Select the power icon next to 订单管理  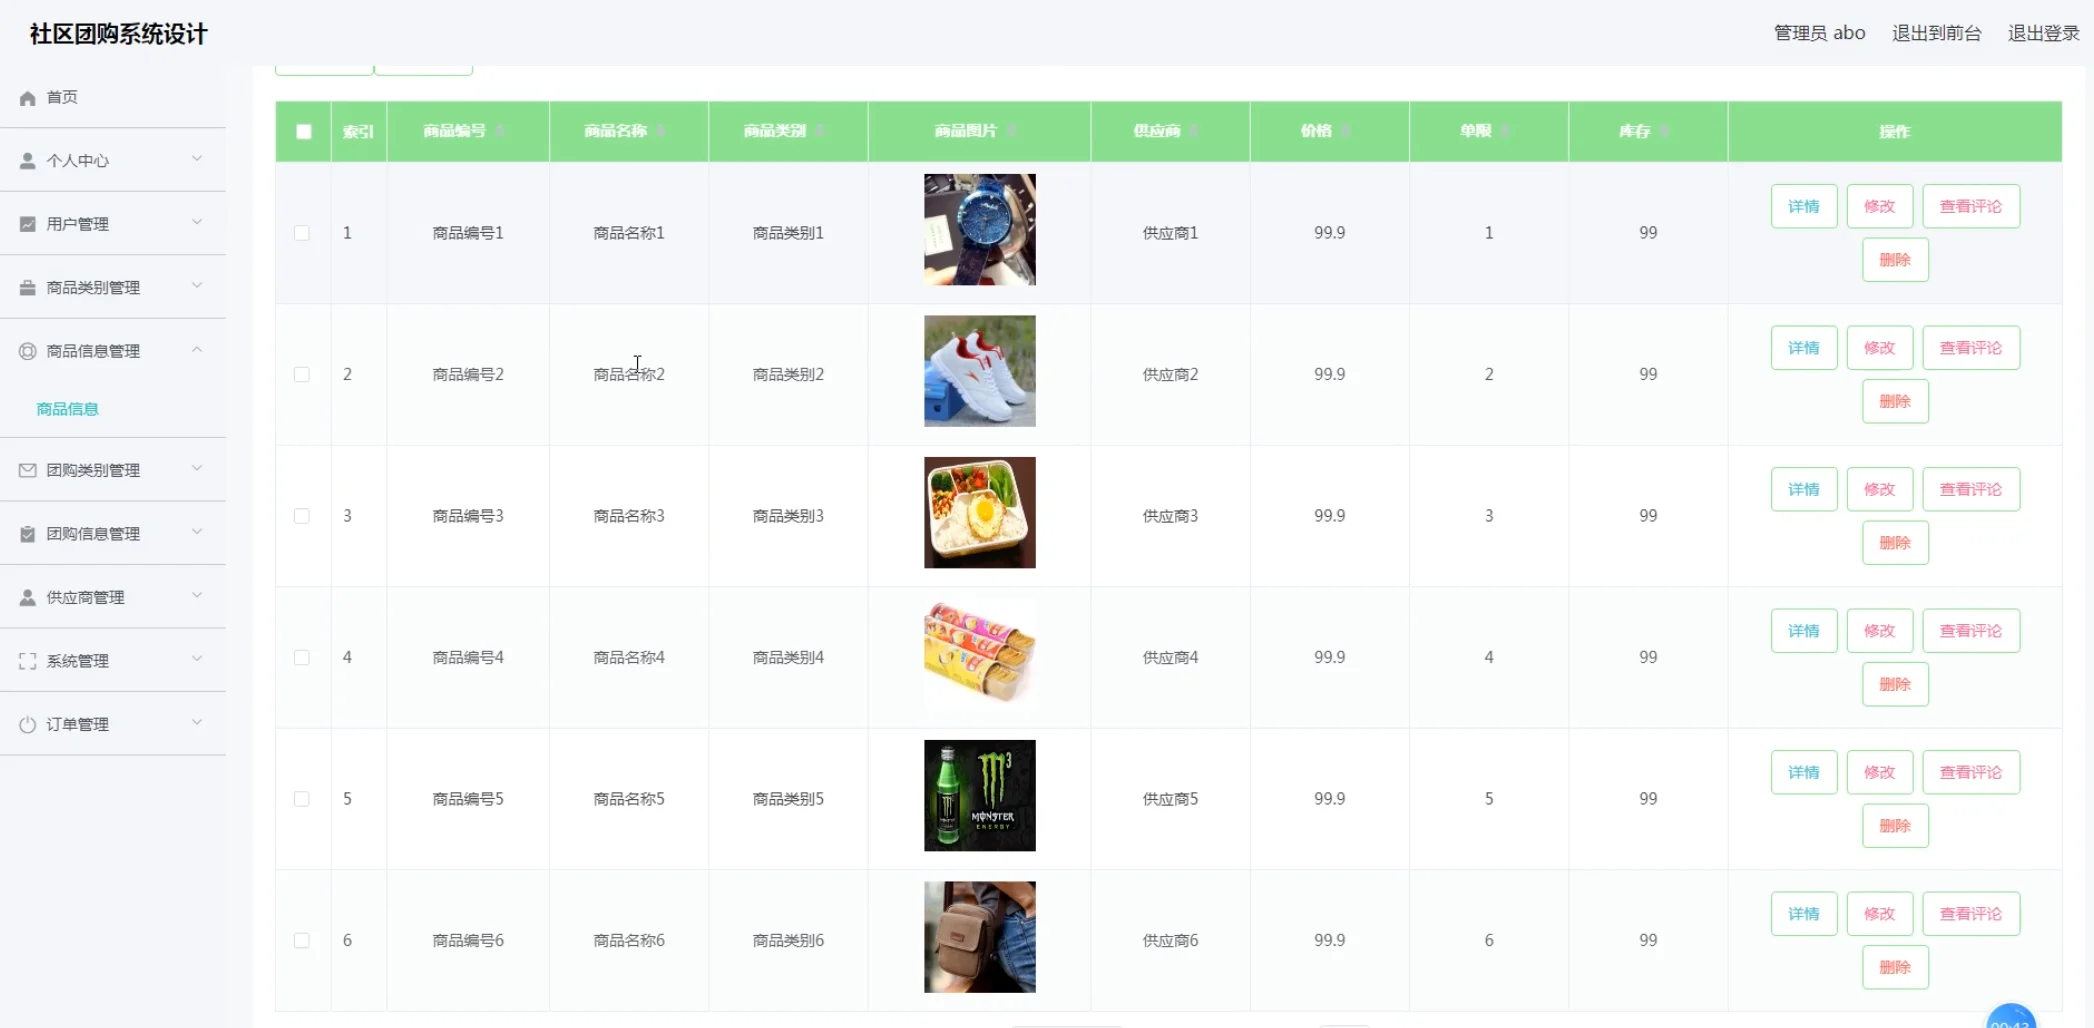[26, 723]
